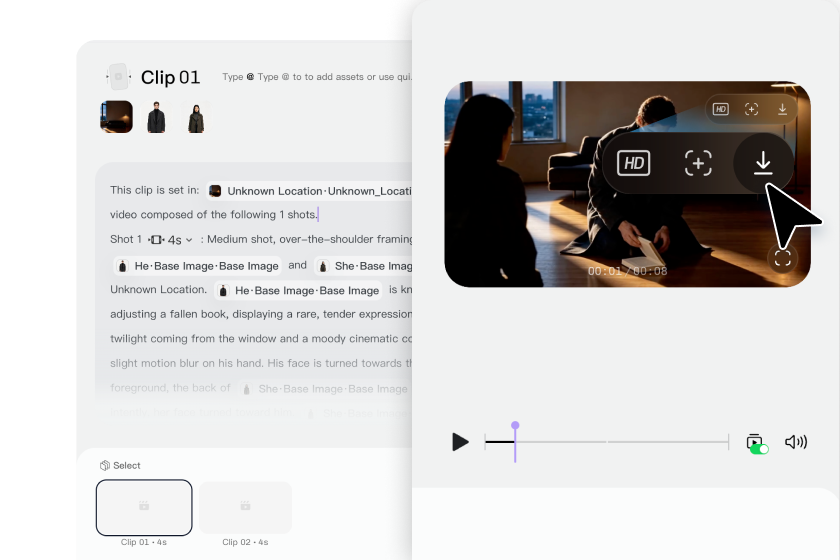Click small HD icon on video corner
840x560 pixels.
(x=721, y=109)
